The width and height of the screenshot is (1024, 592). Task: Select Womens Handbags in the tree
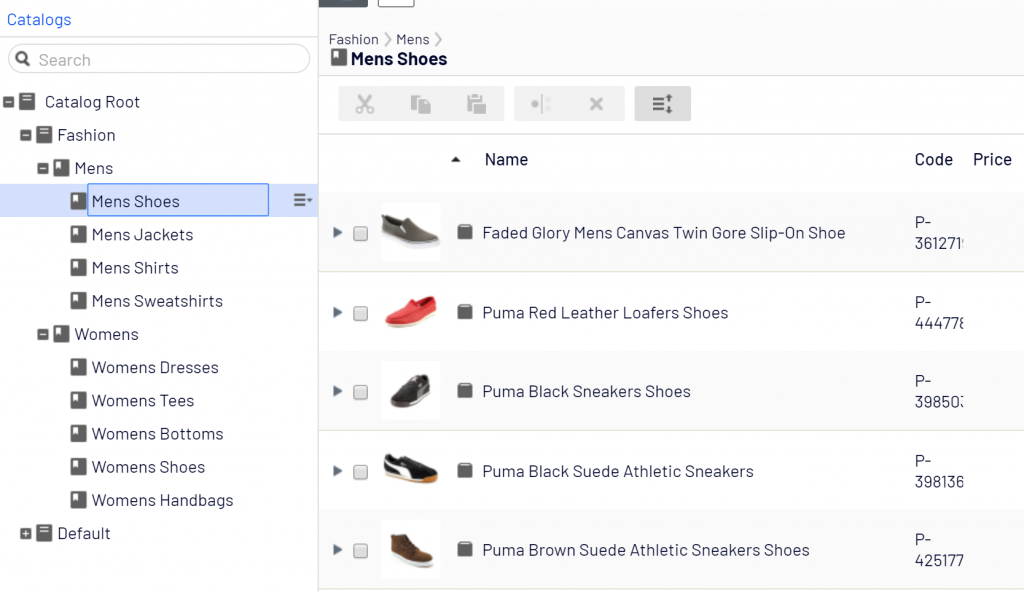tap(163, 501)
